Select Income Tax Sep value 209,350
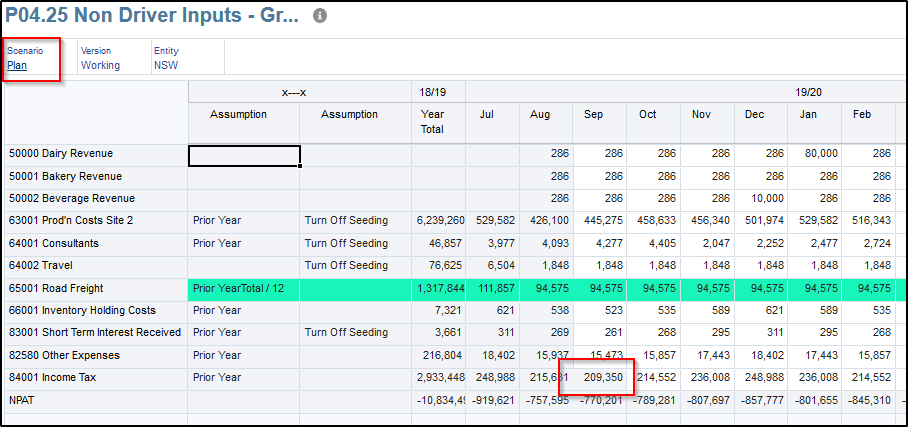908x427 pixels. [599, 377]
